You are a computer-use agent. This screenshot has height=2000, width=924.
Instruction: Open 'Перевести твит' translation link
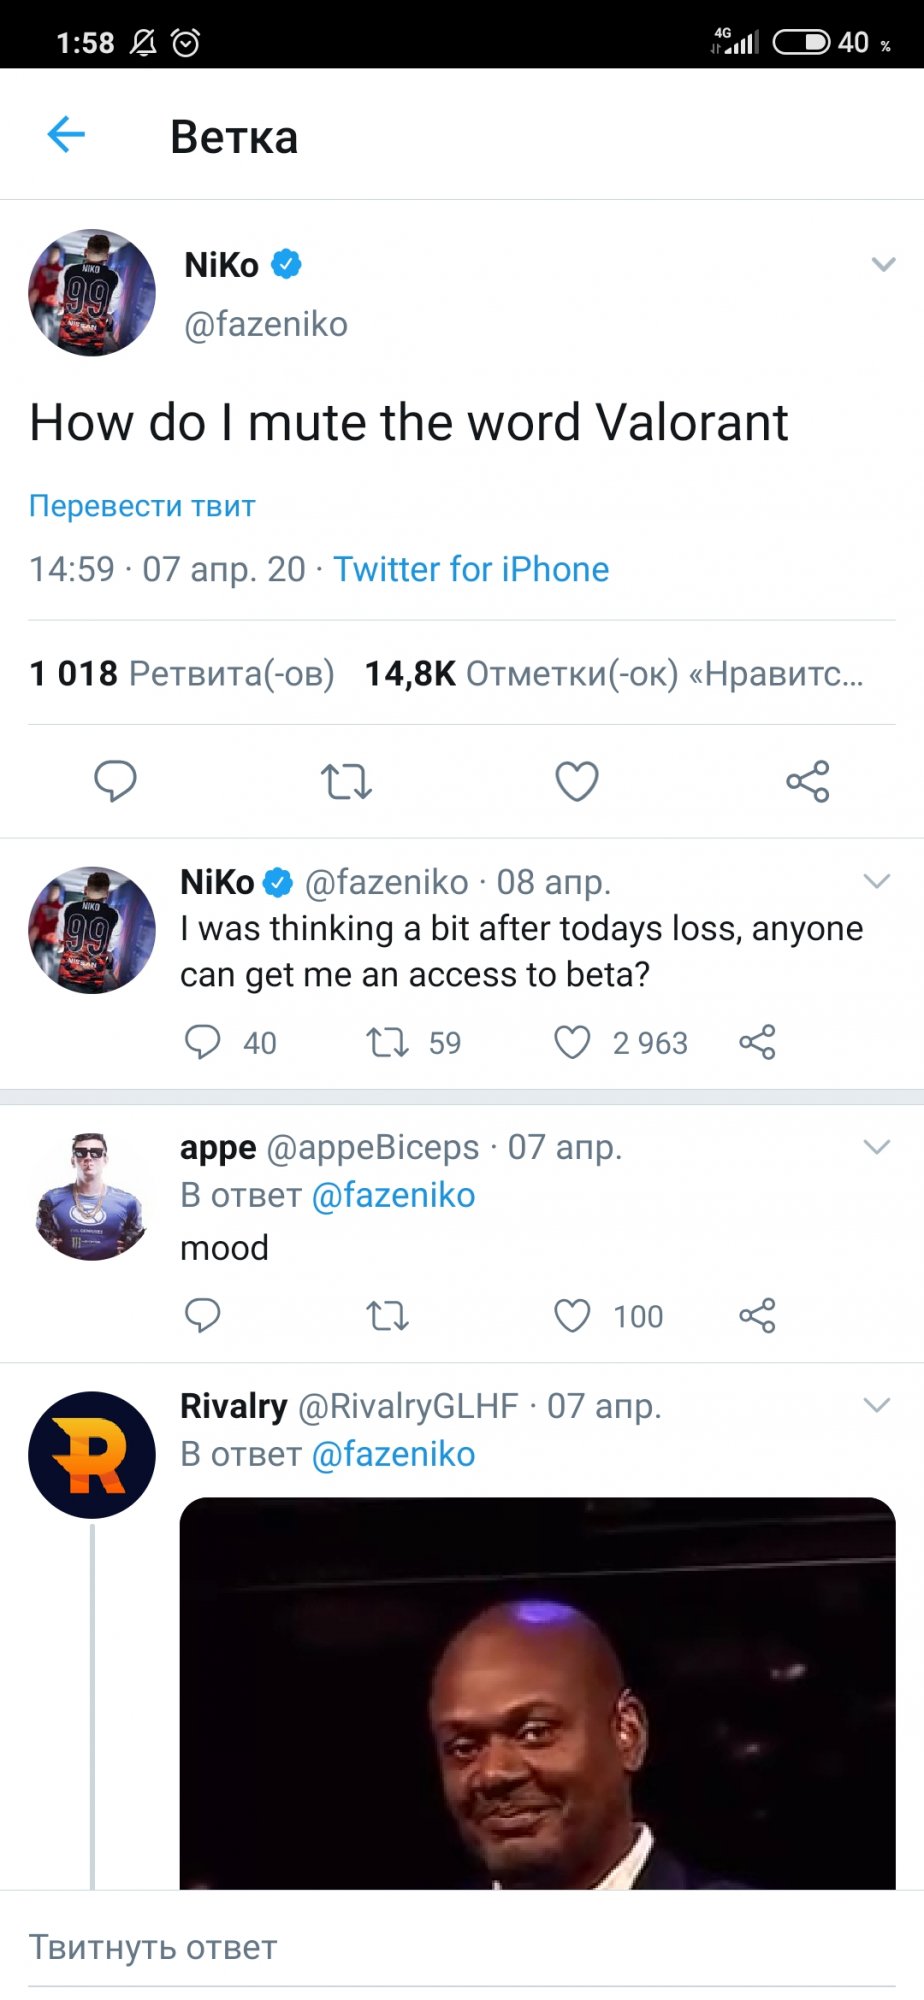(141, 506)
